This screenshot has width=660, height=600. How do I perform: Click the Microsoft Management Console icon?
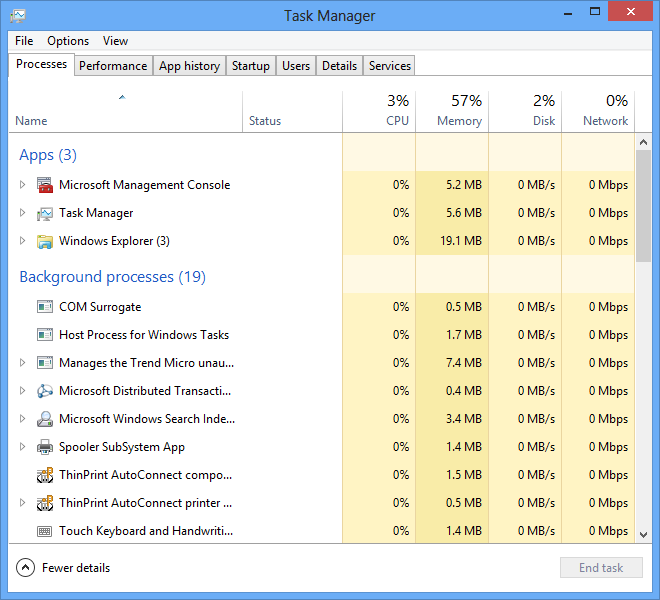[x=44, y=185]
